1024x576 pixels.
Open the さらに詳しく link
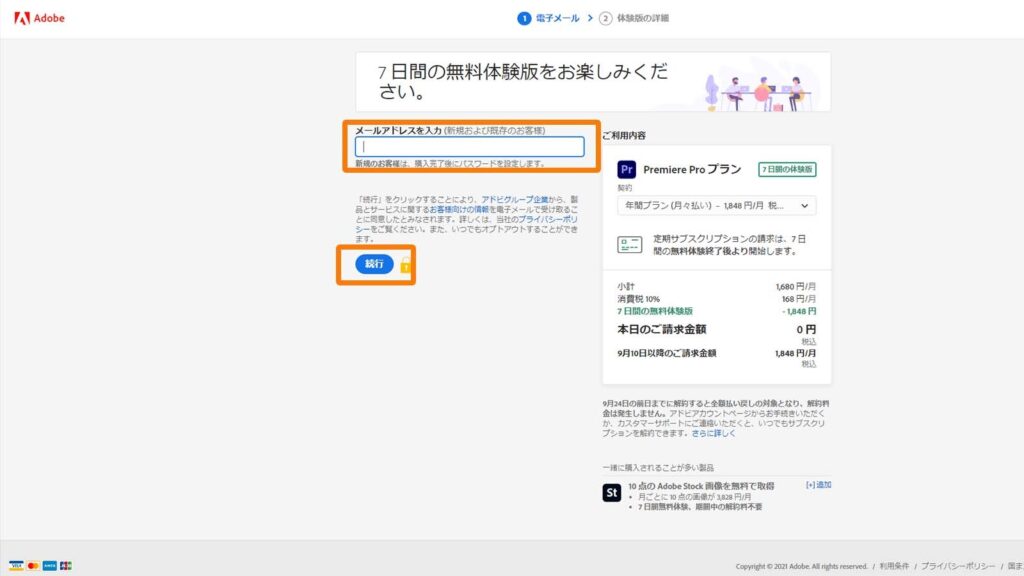tap(713, 433)
